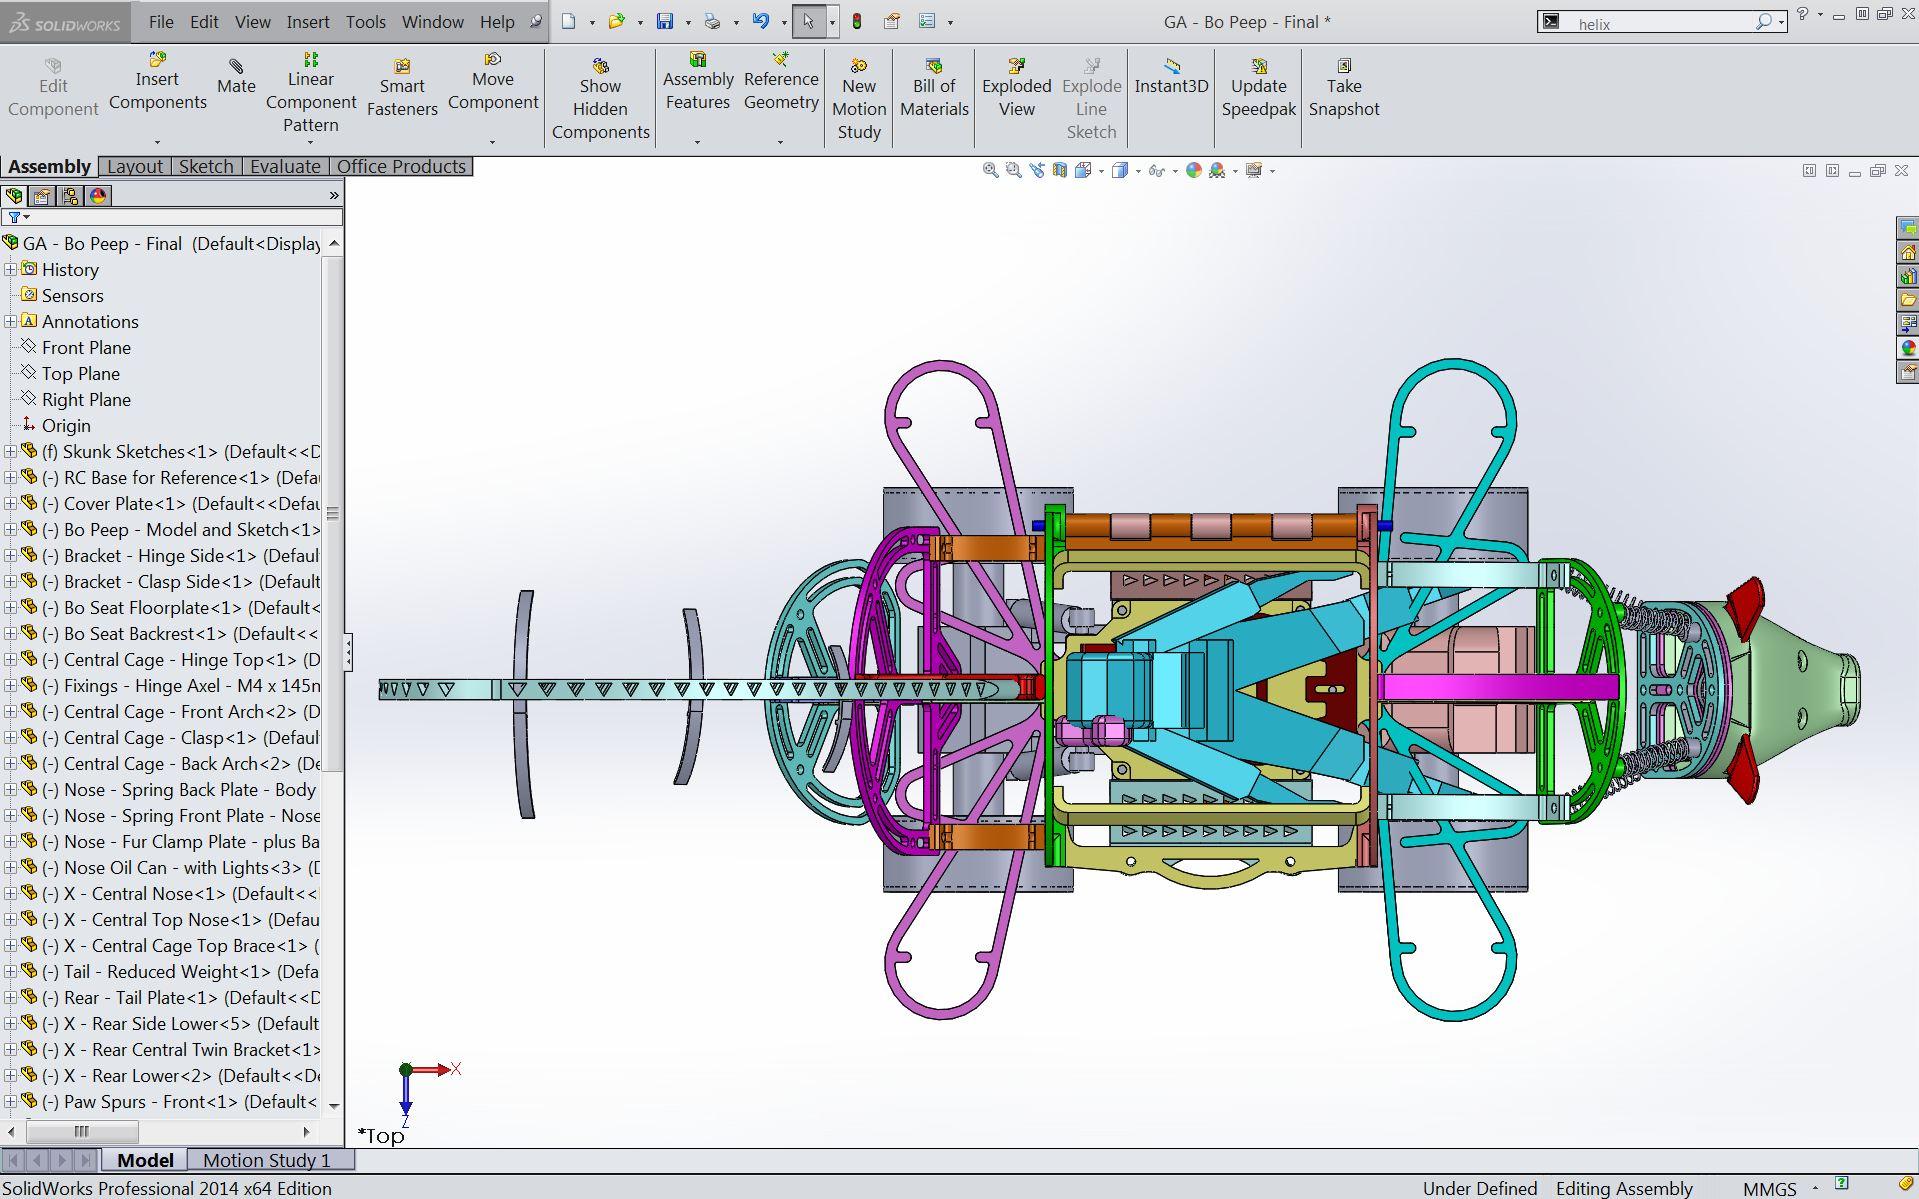Switch to Motion Study 1 tab
Viewport: 1919px width, 1199px height.
click(x=266, y=1160)
